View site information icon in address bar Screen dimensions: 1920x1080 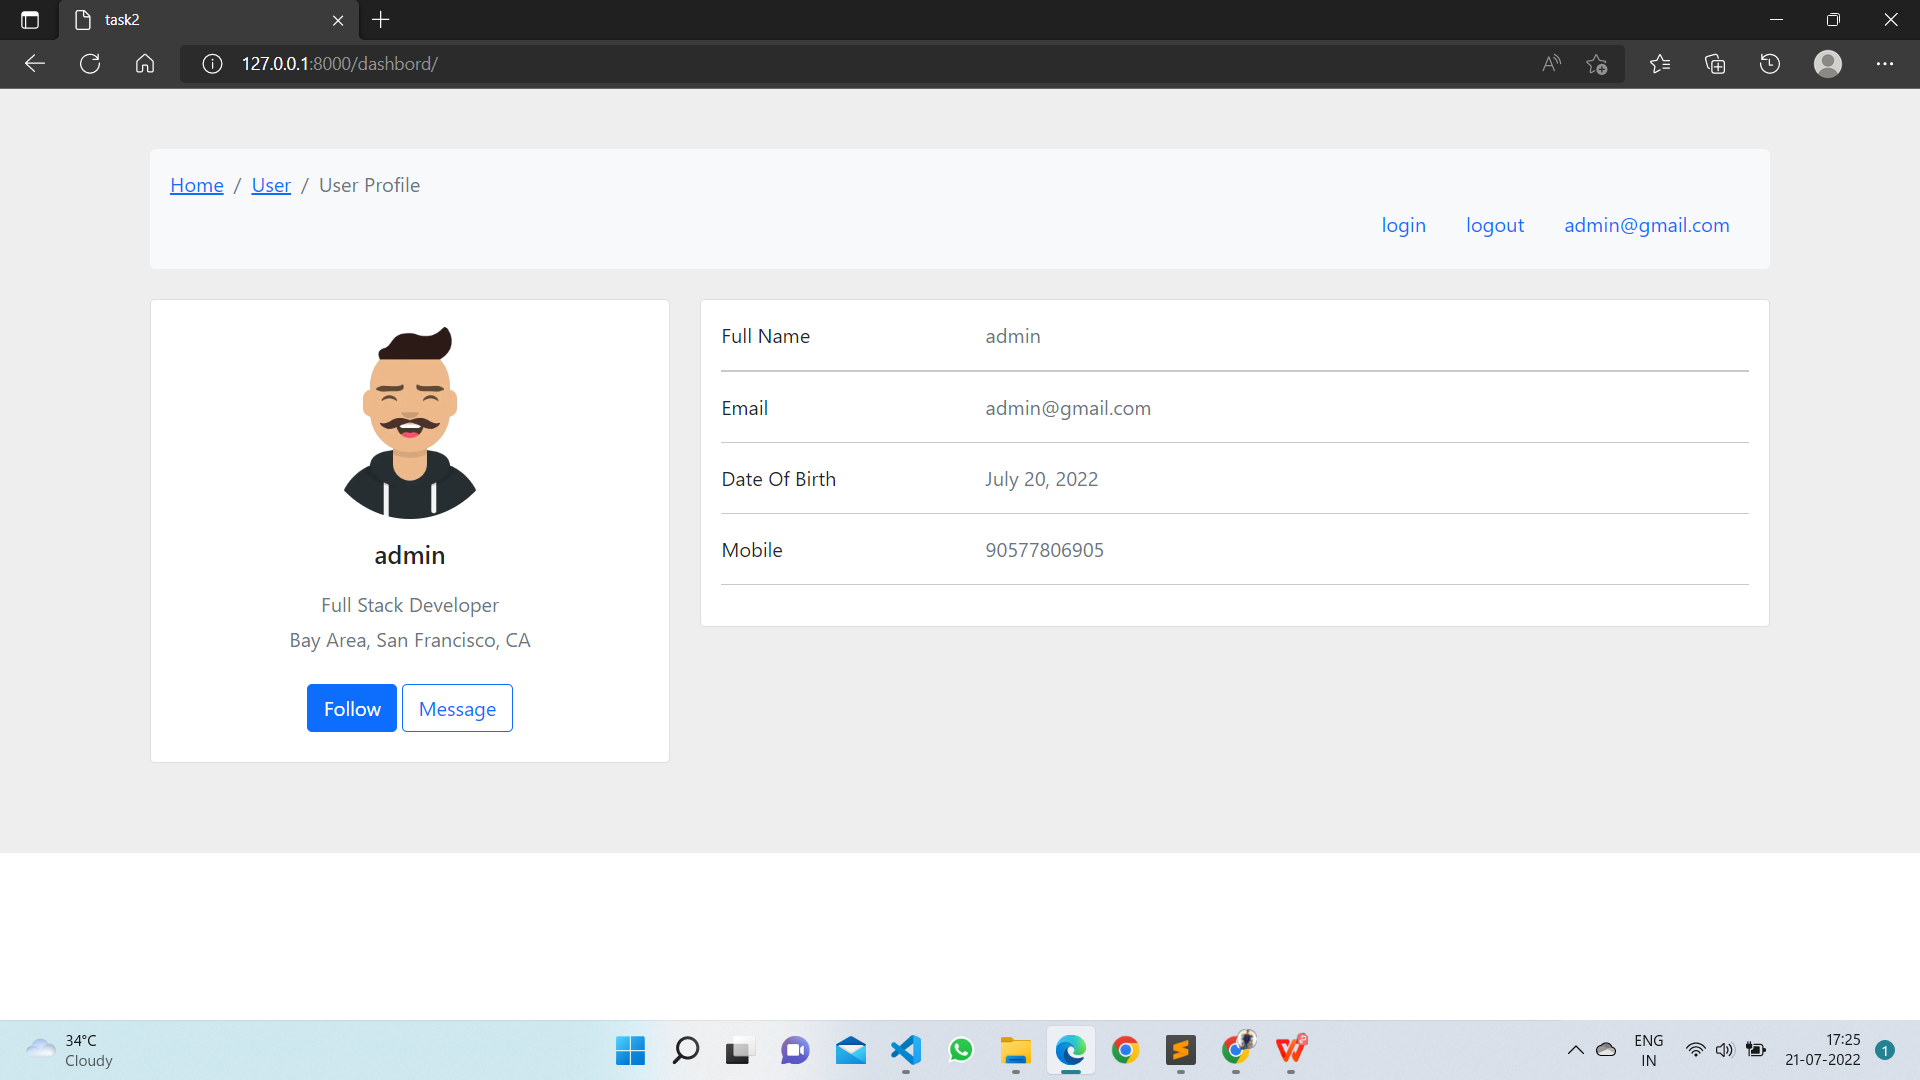(x=212, y=64)
